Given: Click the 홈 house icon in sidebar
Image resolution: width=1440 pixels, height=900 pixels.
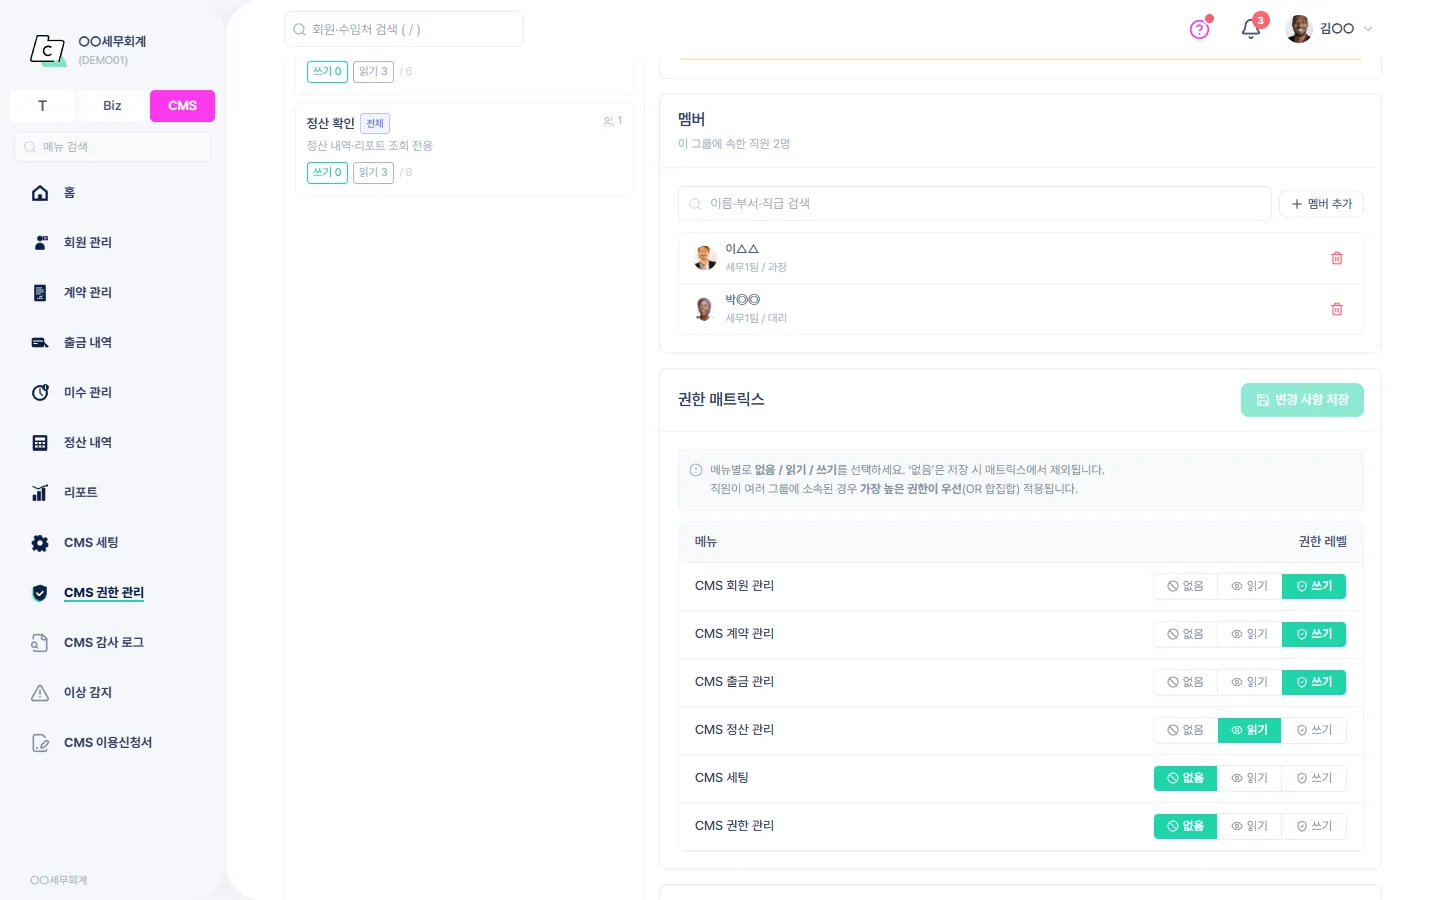Looking at the screenshot, I should coord(40,193).
